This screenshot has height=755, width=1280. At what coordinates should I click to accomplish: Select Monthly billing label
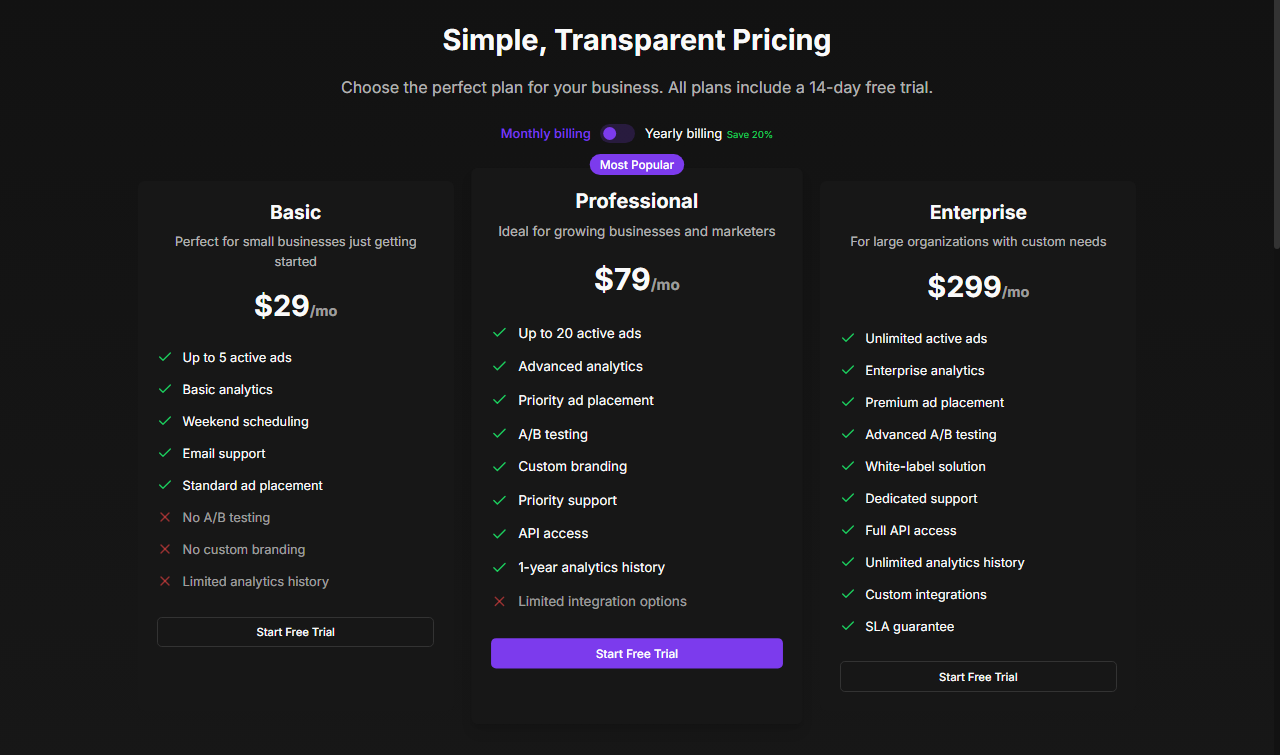545,134
